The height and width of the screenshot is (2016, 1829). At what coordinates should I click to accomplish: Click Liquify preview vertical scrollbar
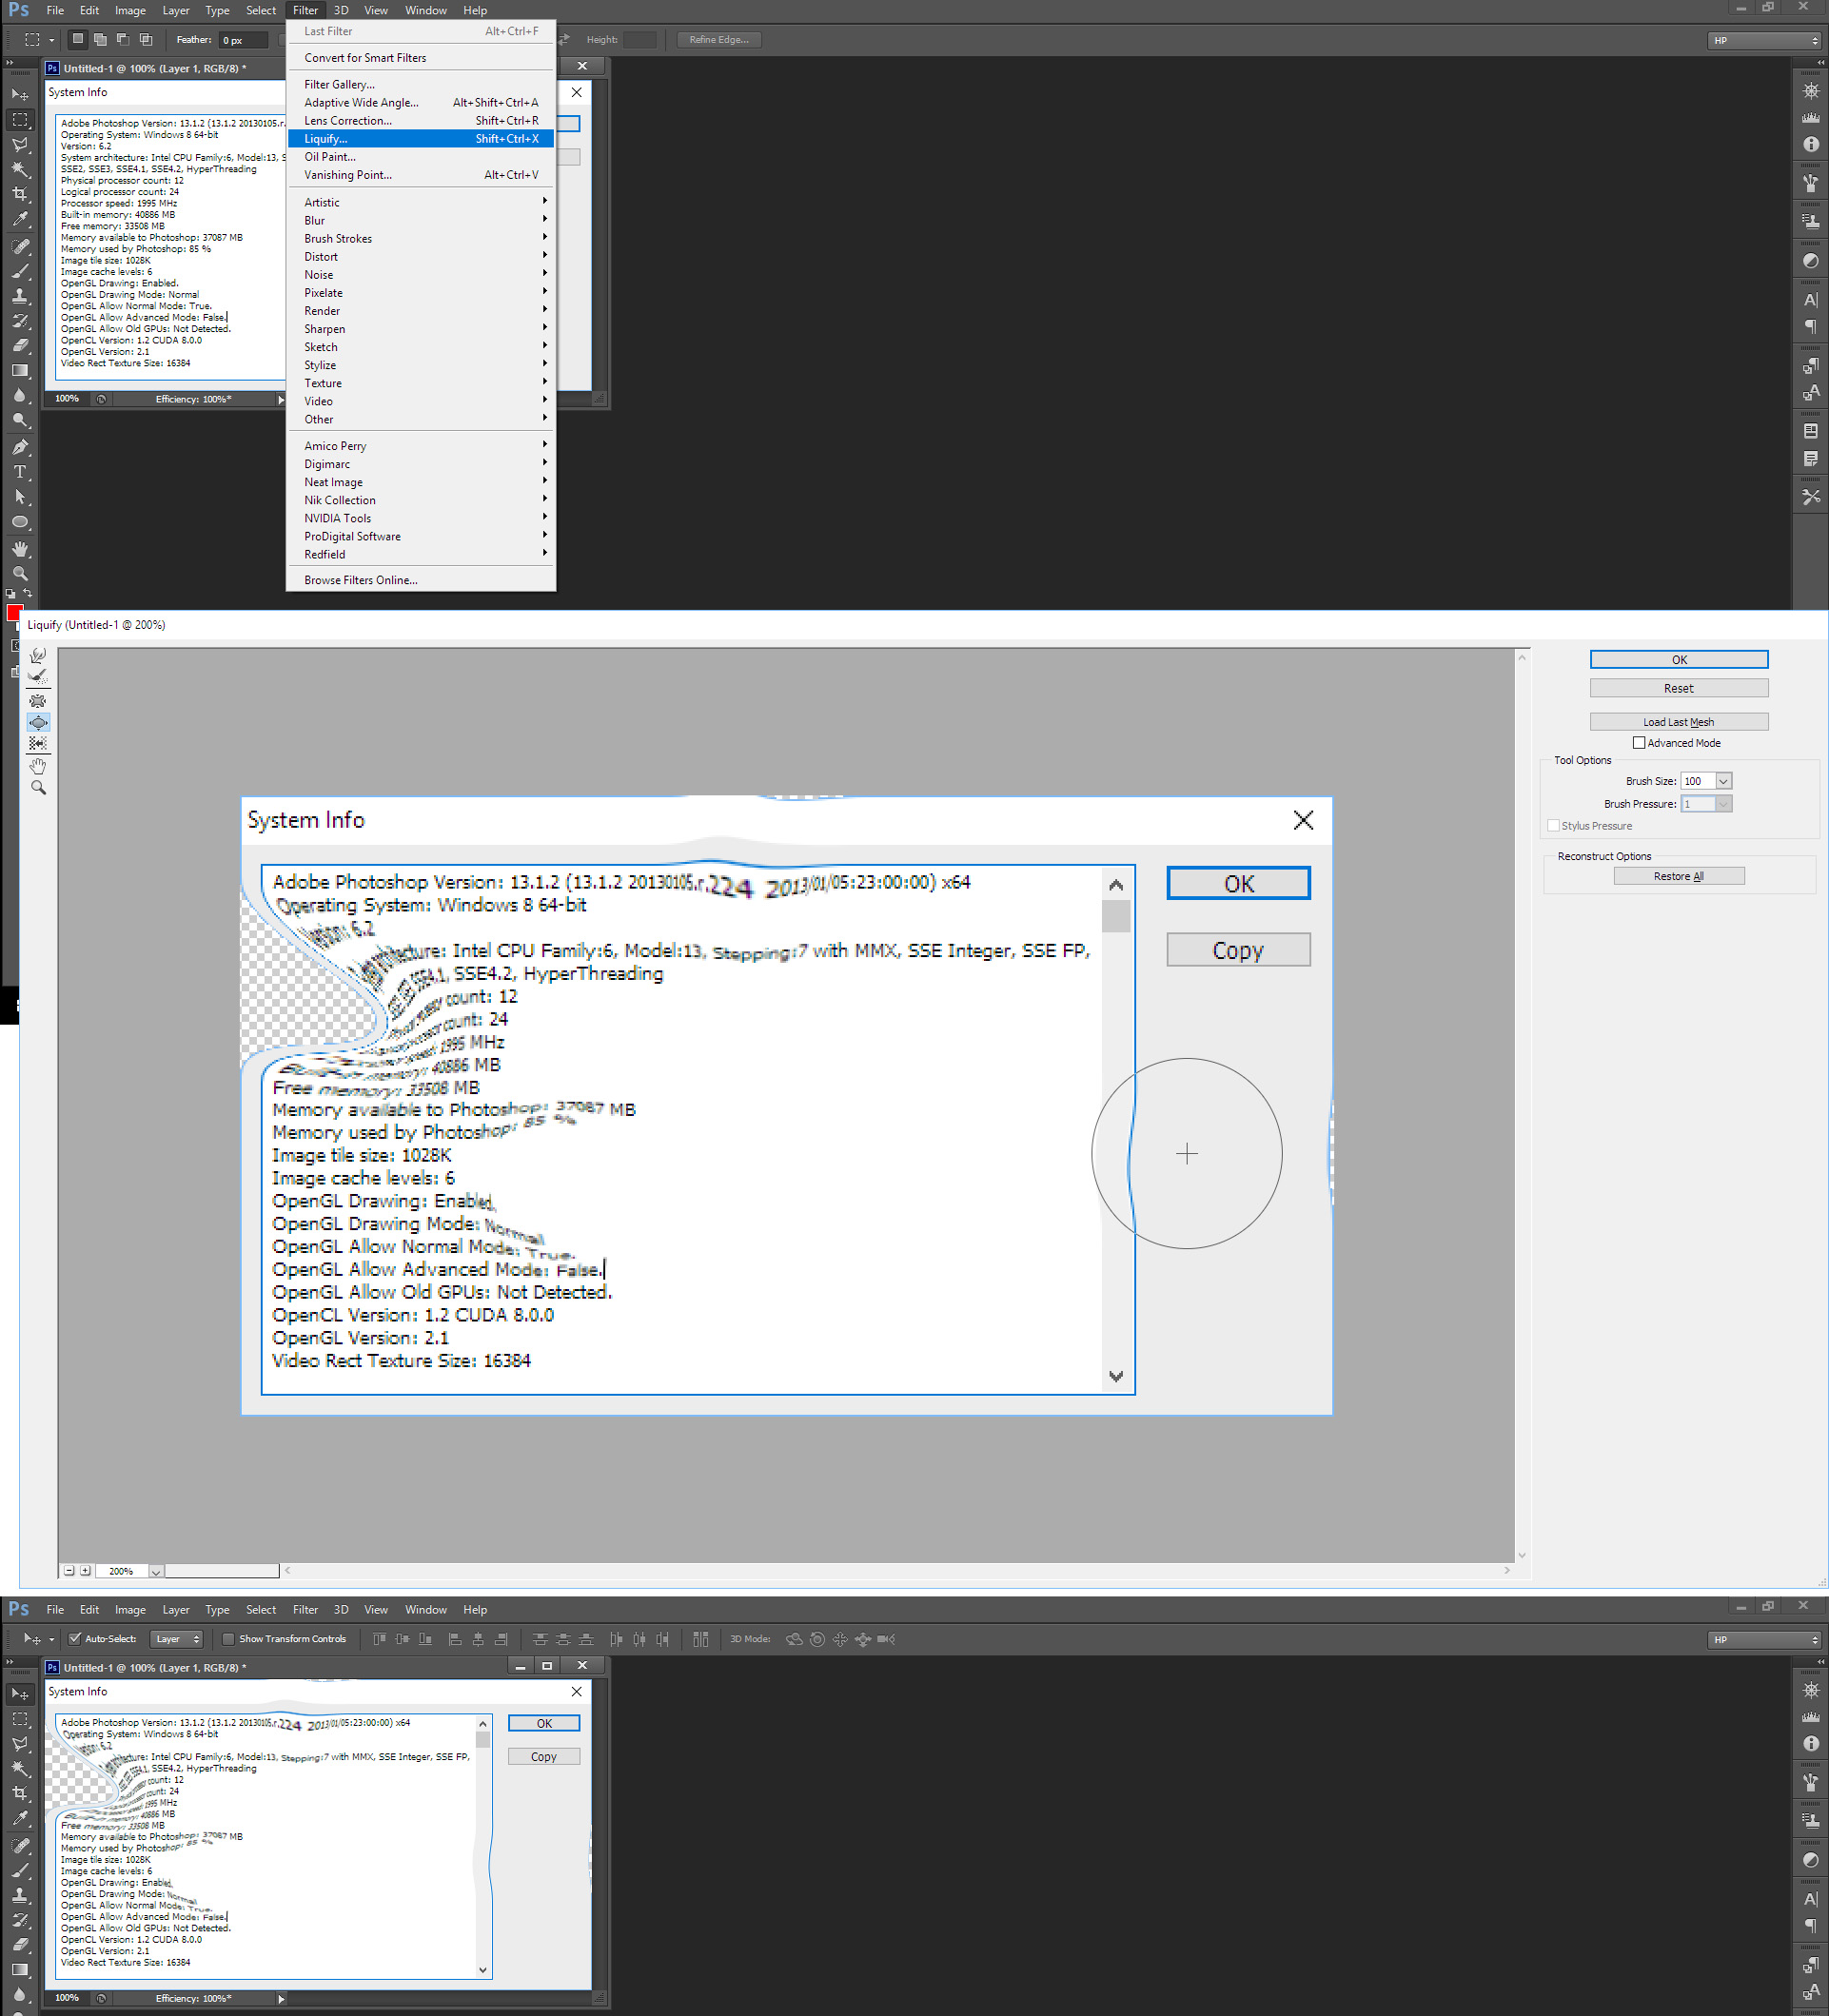1522,1105
